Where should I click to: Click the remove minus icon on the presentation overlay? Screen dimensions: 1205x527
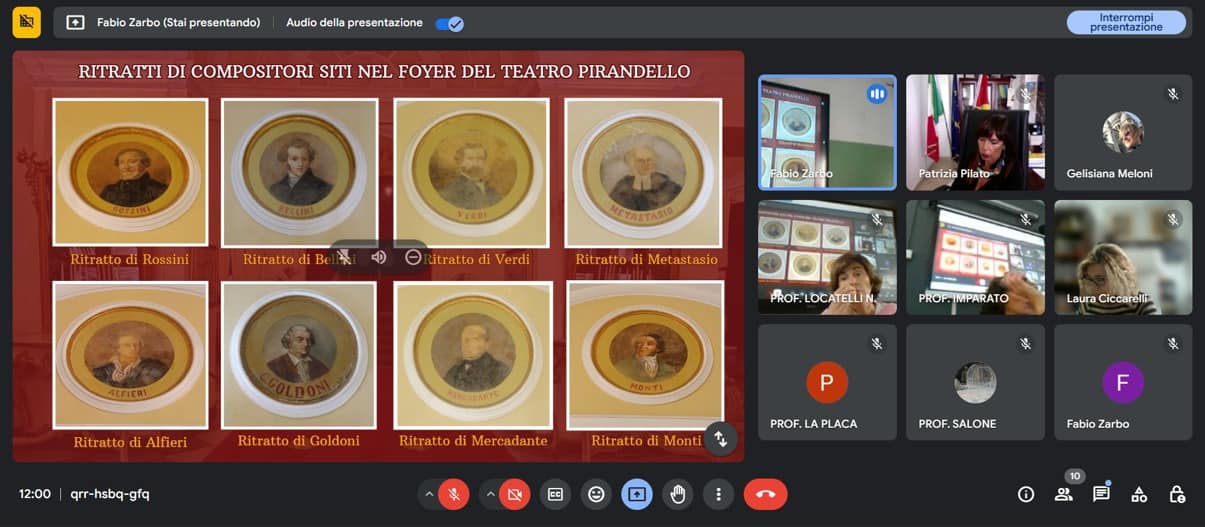click(413, 257)
